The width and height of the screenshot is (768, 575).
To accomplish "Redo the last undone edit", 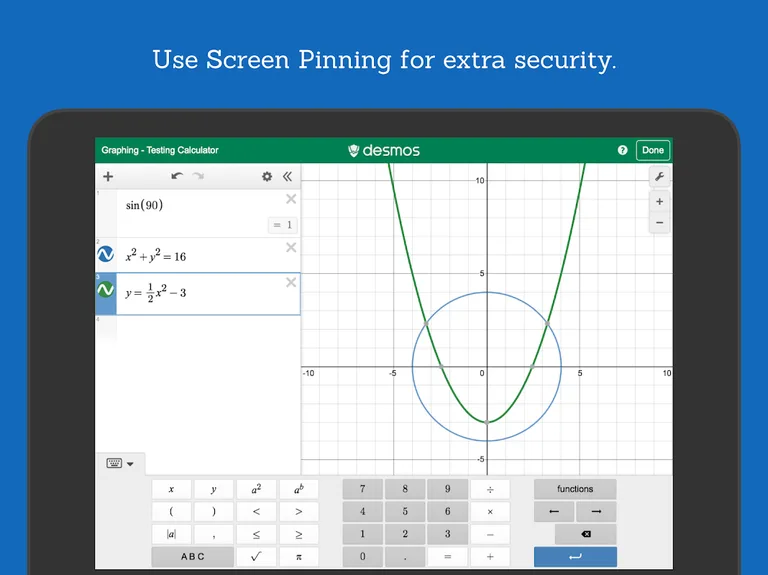I will pyautogui.click(x=198, y=176).
